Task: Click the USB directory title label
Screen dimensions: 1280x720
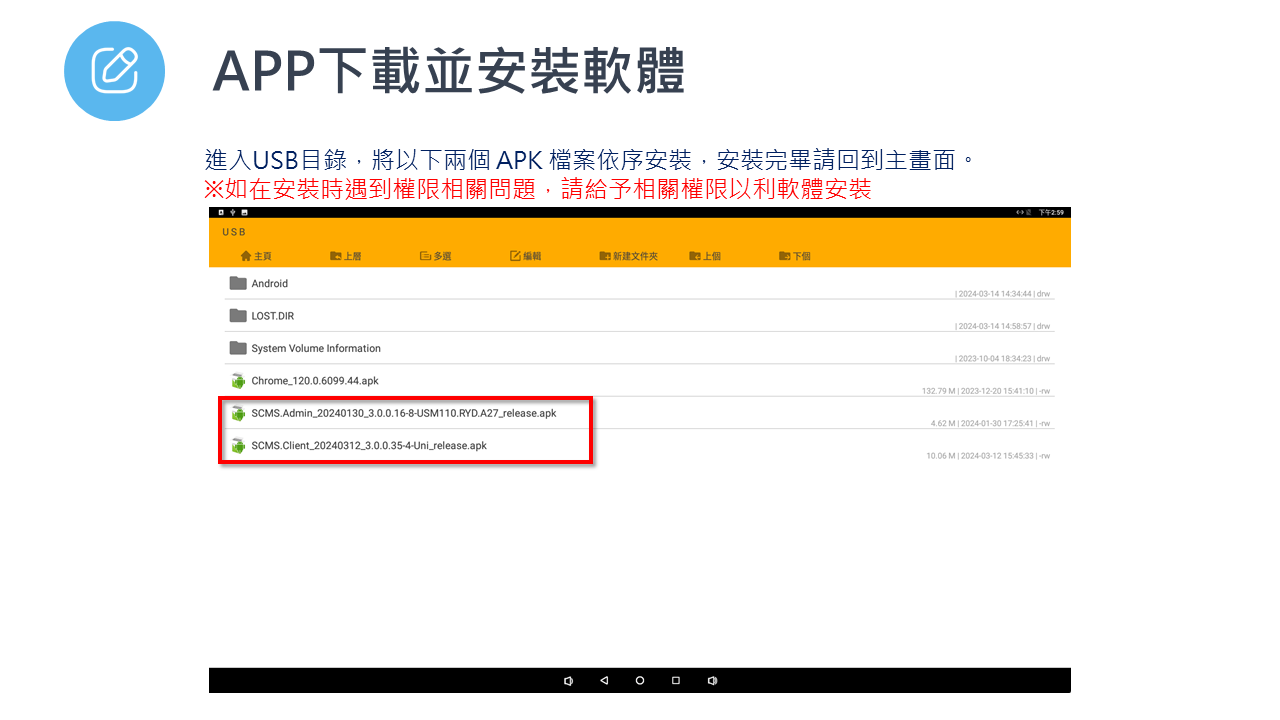Action: (x=233, y=231)
